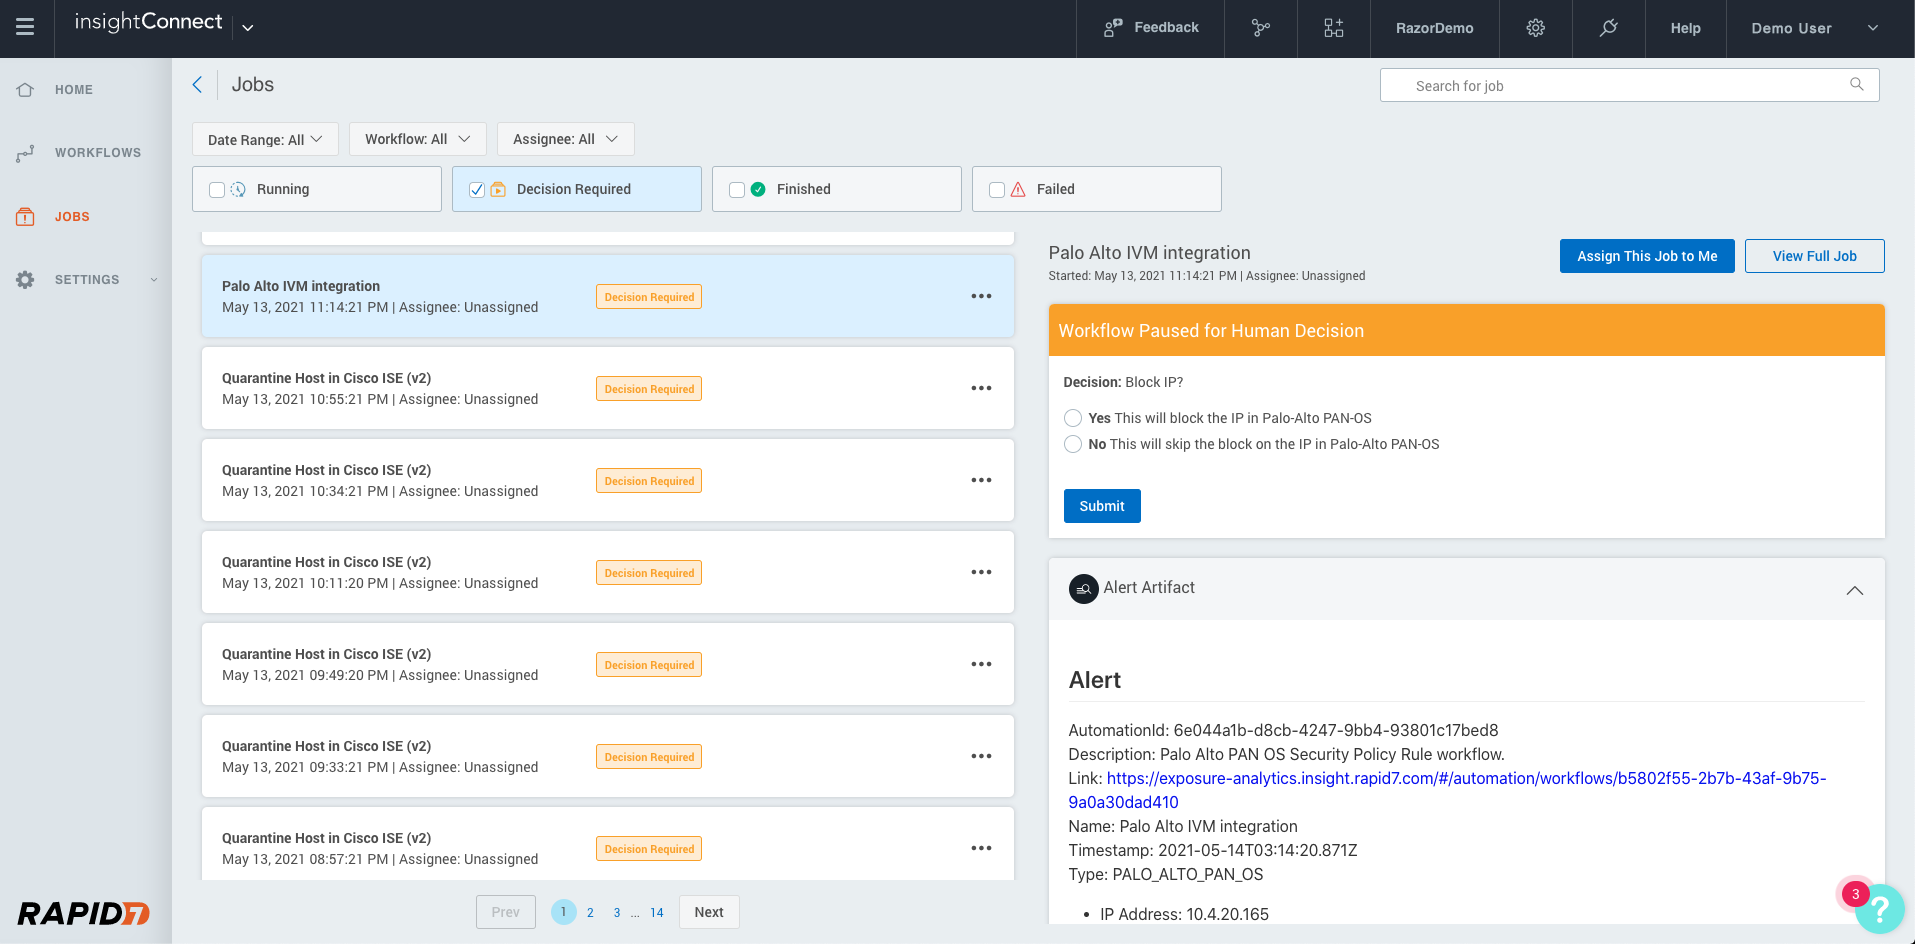Collapse the Alert Artifact section
1915x944 pixels.
pos(1854,590)
